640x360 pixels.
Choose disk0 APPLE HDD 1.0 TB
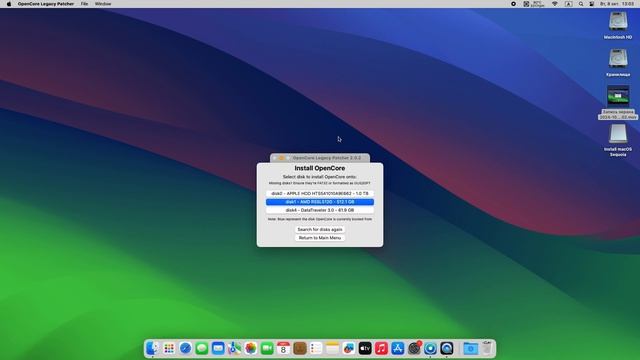(320, 193)
